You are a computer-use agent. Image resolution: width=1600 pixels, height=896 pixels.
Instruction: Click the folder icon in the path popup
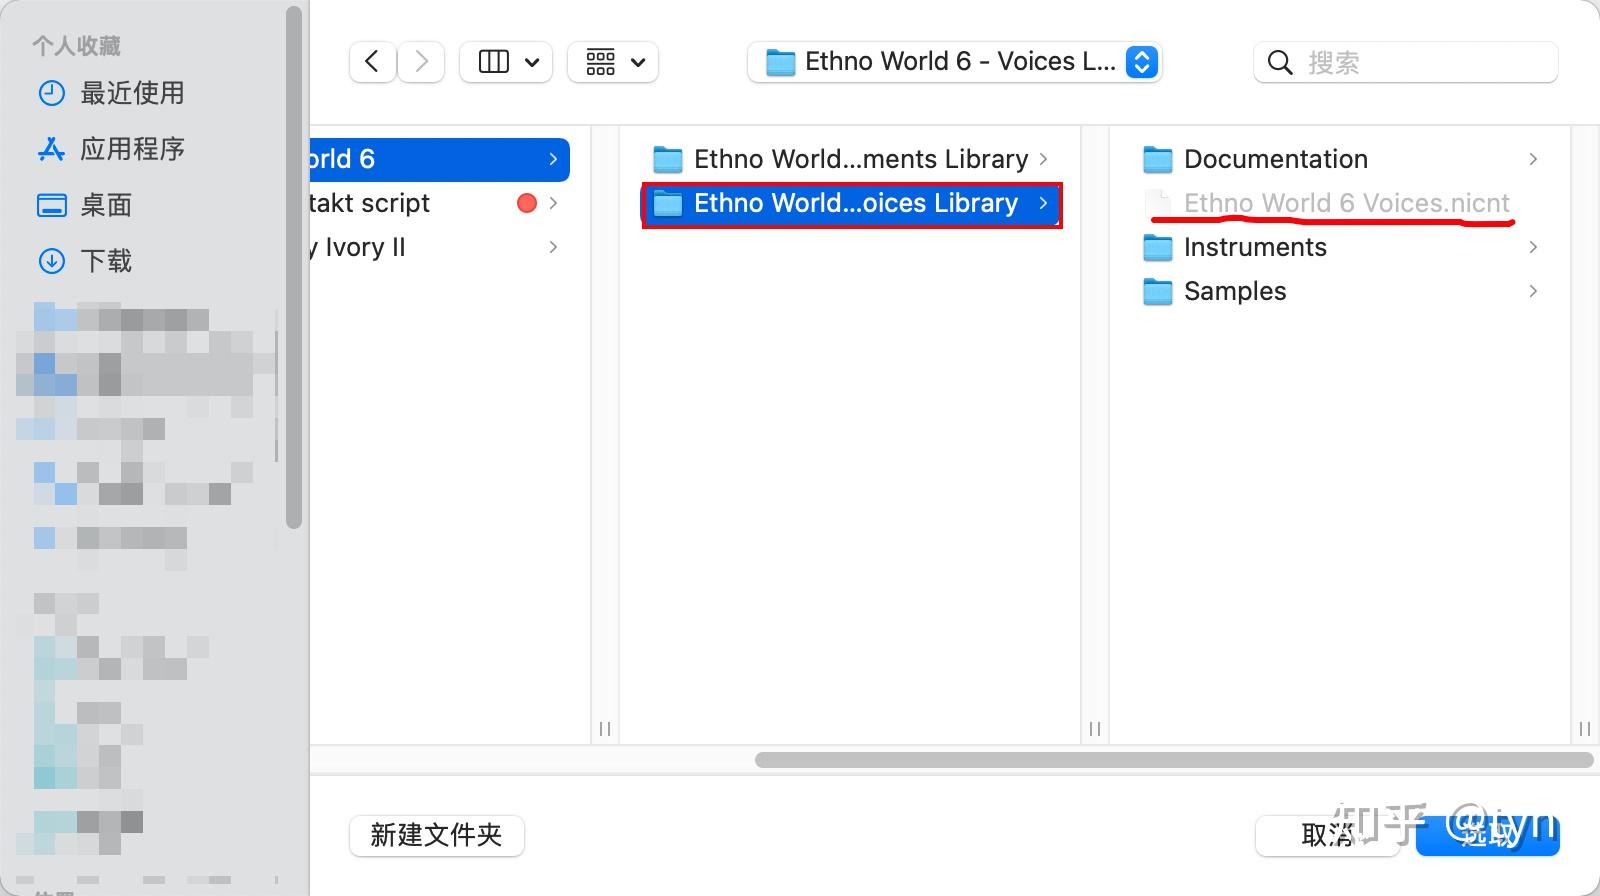pyautogui.click(x=780, y=63)
